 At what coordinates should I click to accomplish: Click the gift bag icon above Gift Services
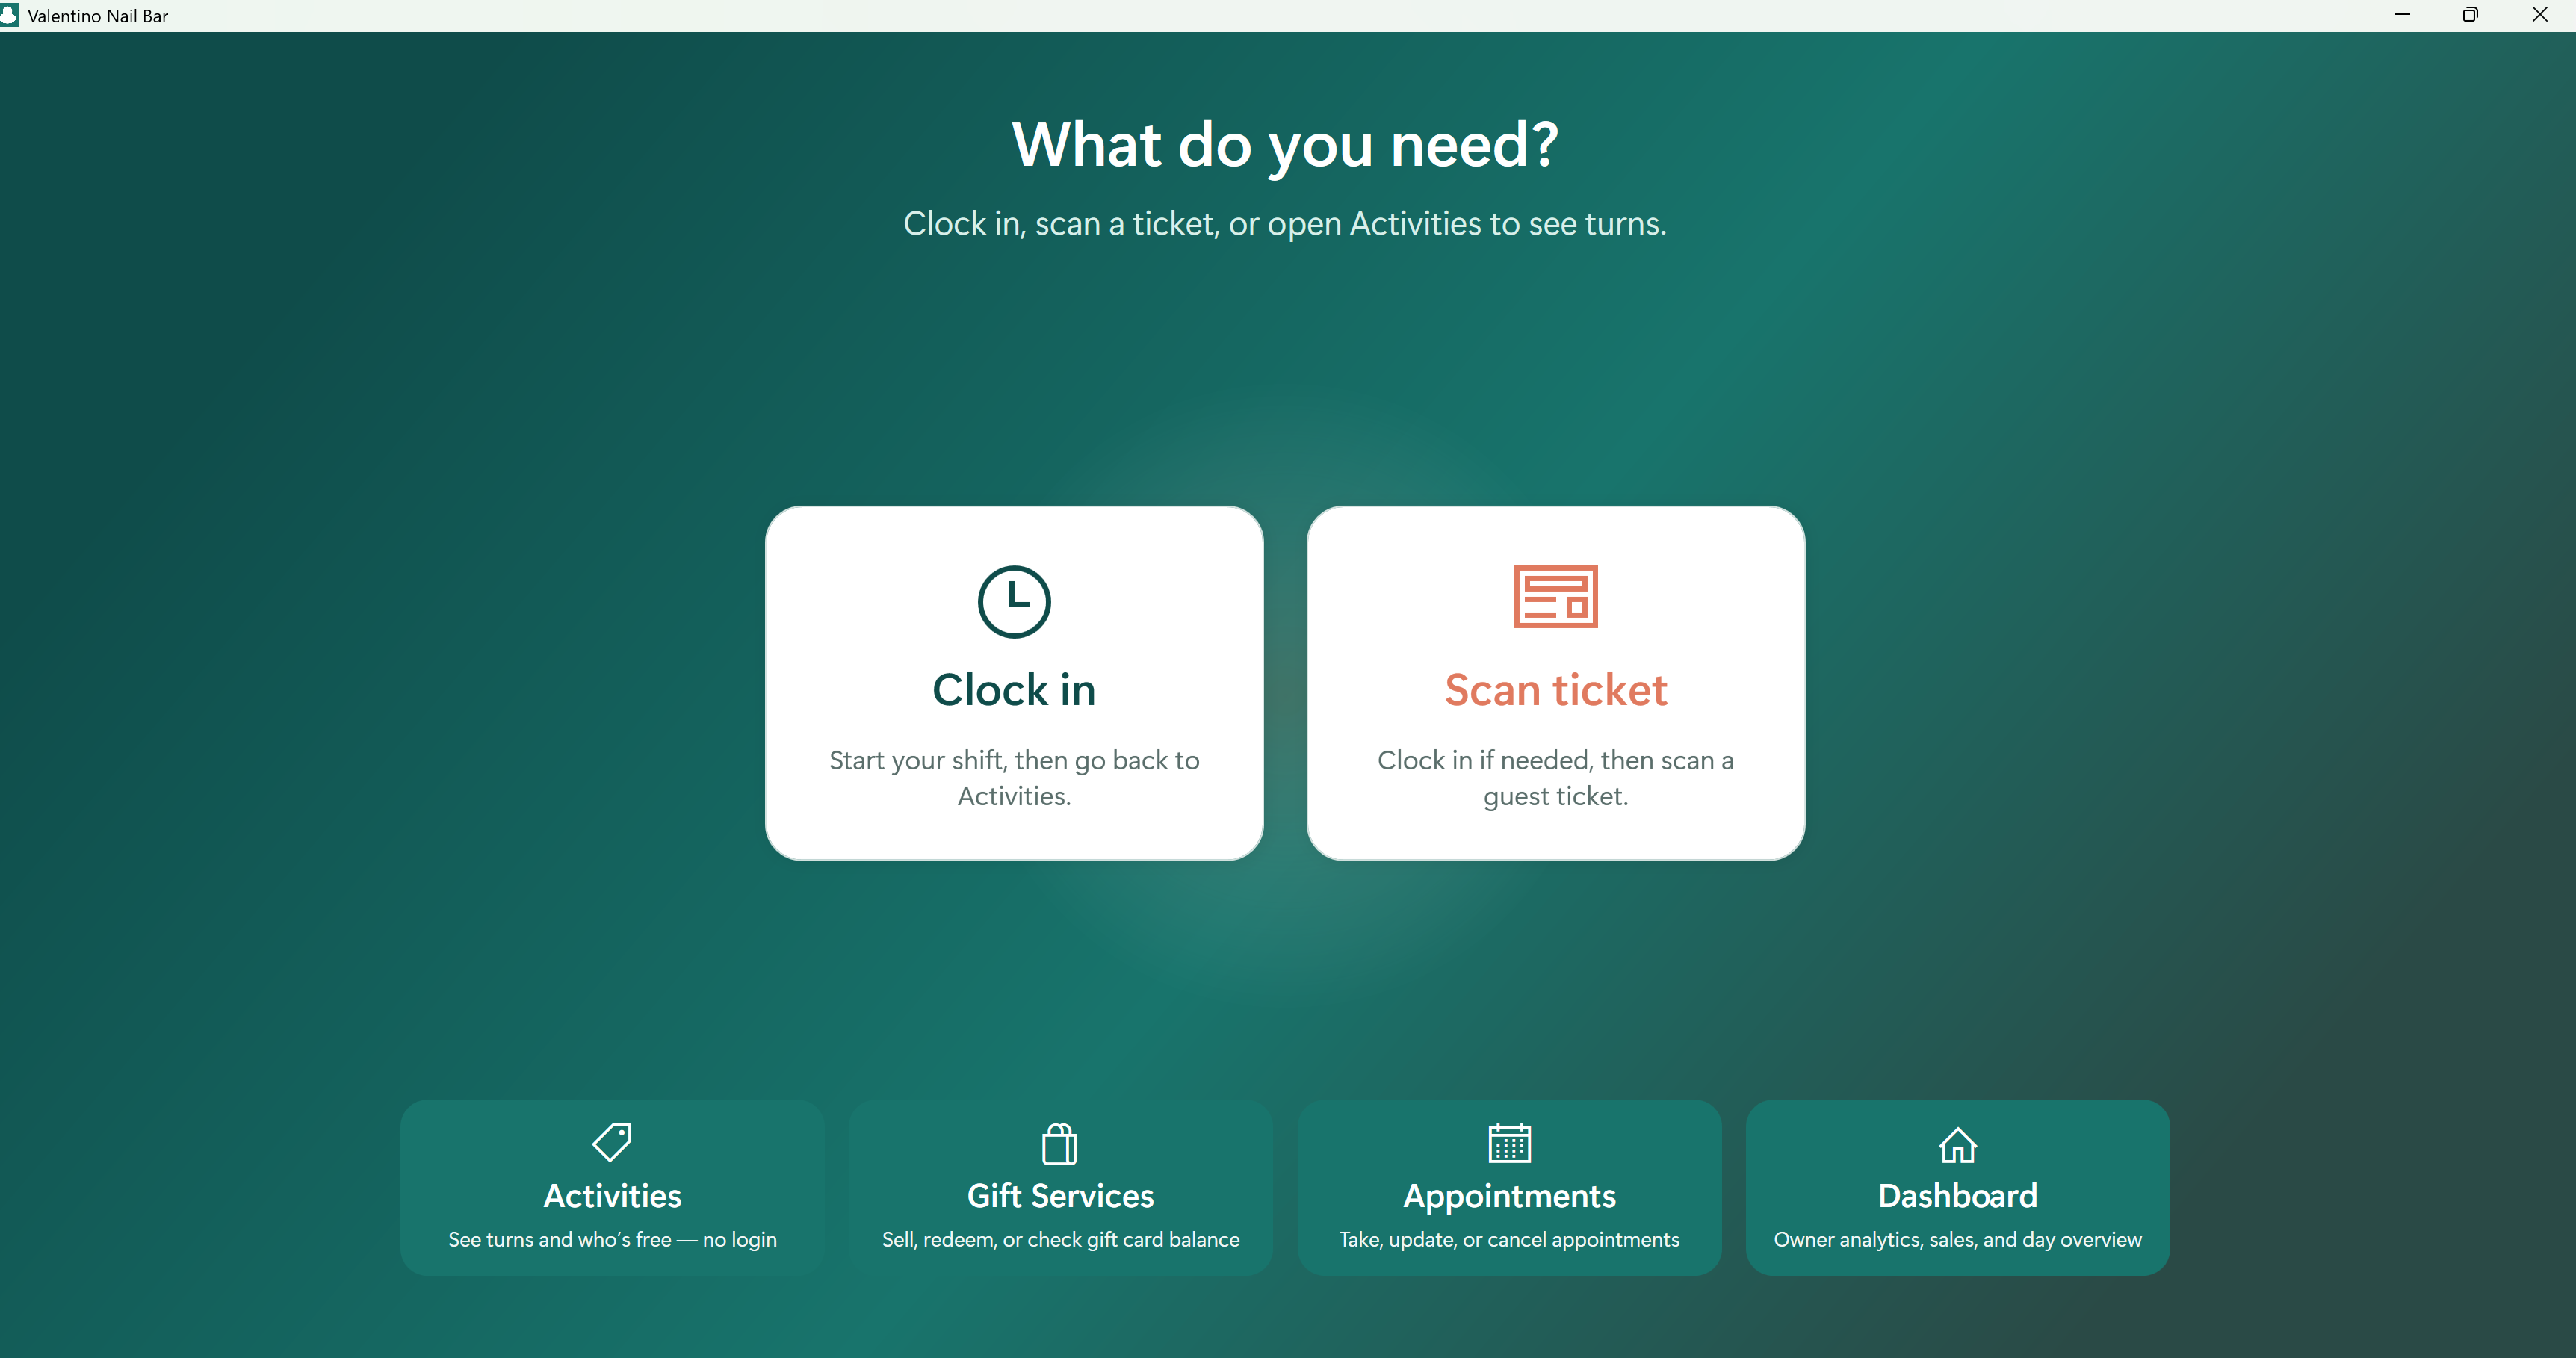click(1060, 1144)
